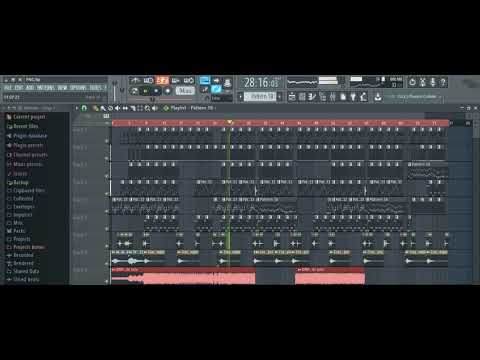Screen dimensions: 480x360
Task: Select the Mute tool in playlist toolbar
Action: pyautogui.click(x=117, y=108)
